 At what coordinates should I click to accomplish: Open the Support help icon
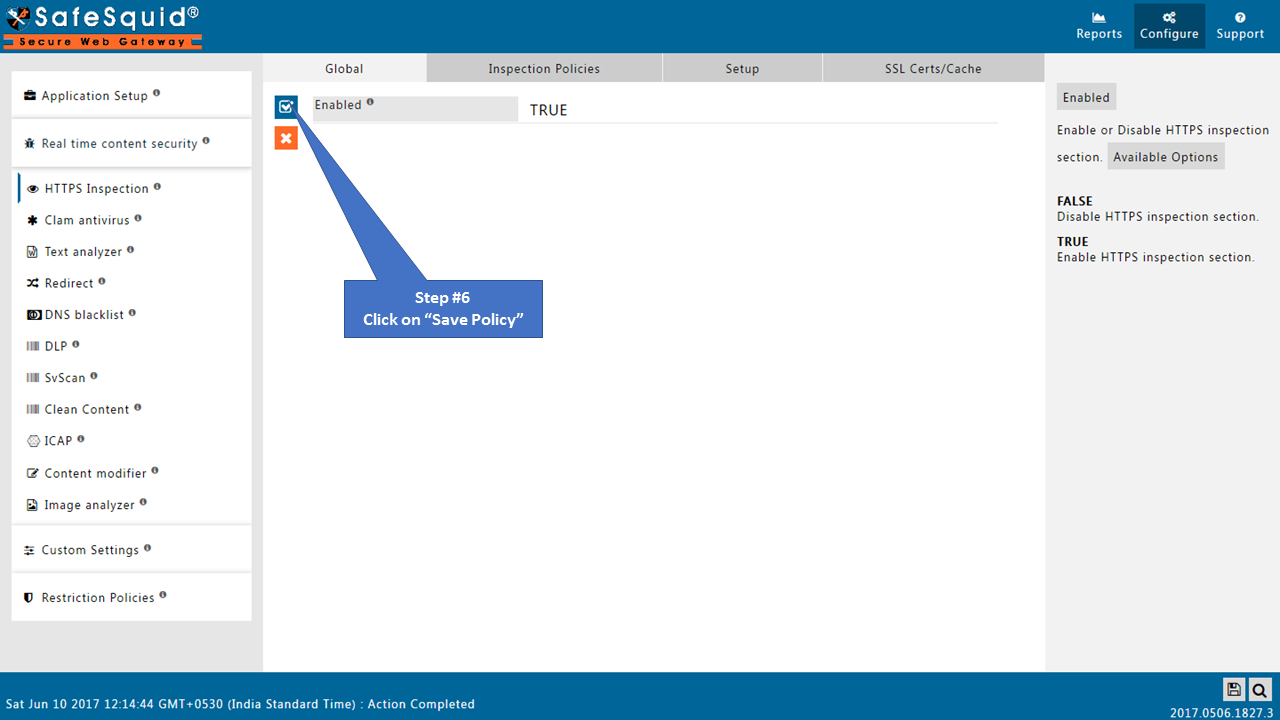point(1240,18)
